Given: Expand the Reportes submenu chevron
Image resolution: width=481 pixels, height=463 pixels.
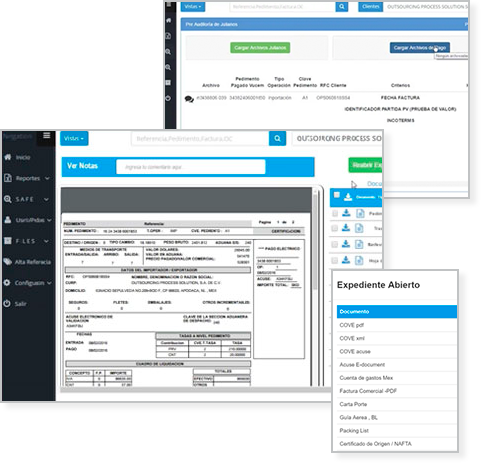Looking at the screenshot, I should coord(47,178).
